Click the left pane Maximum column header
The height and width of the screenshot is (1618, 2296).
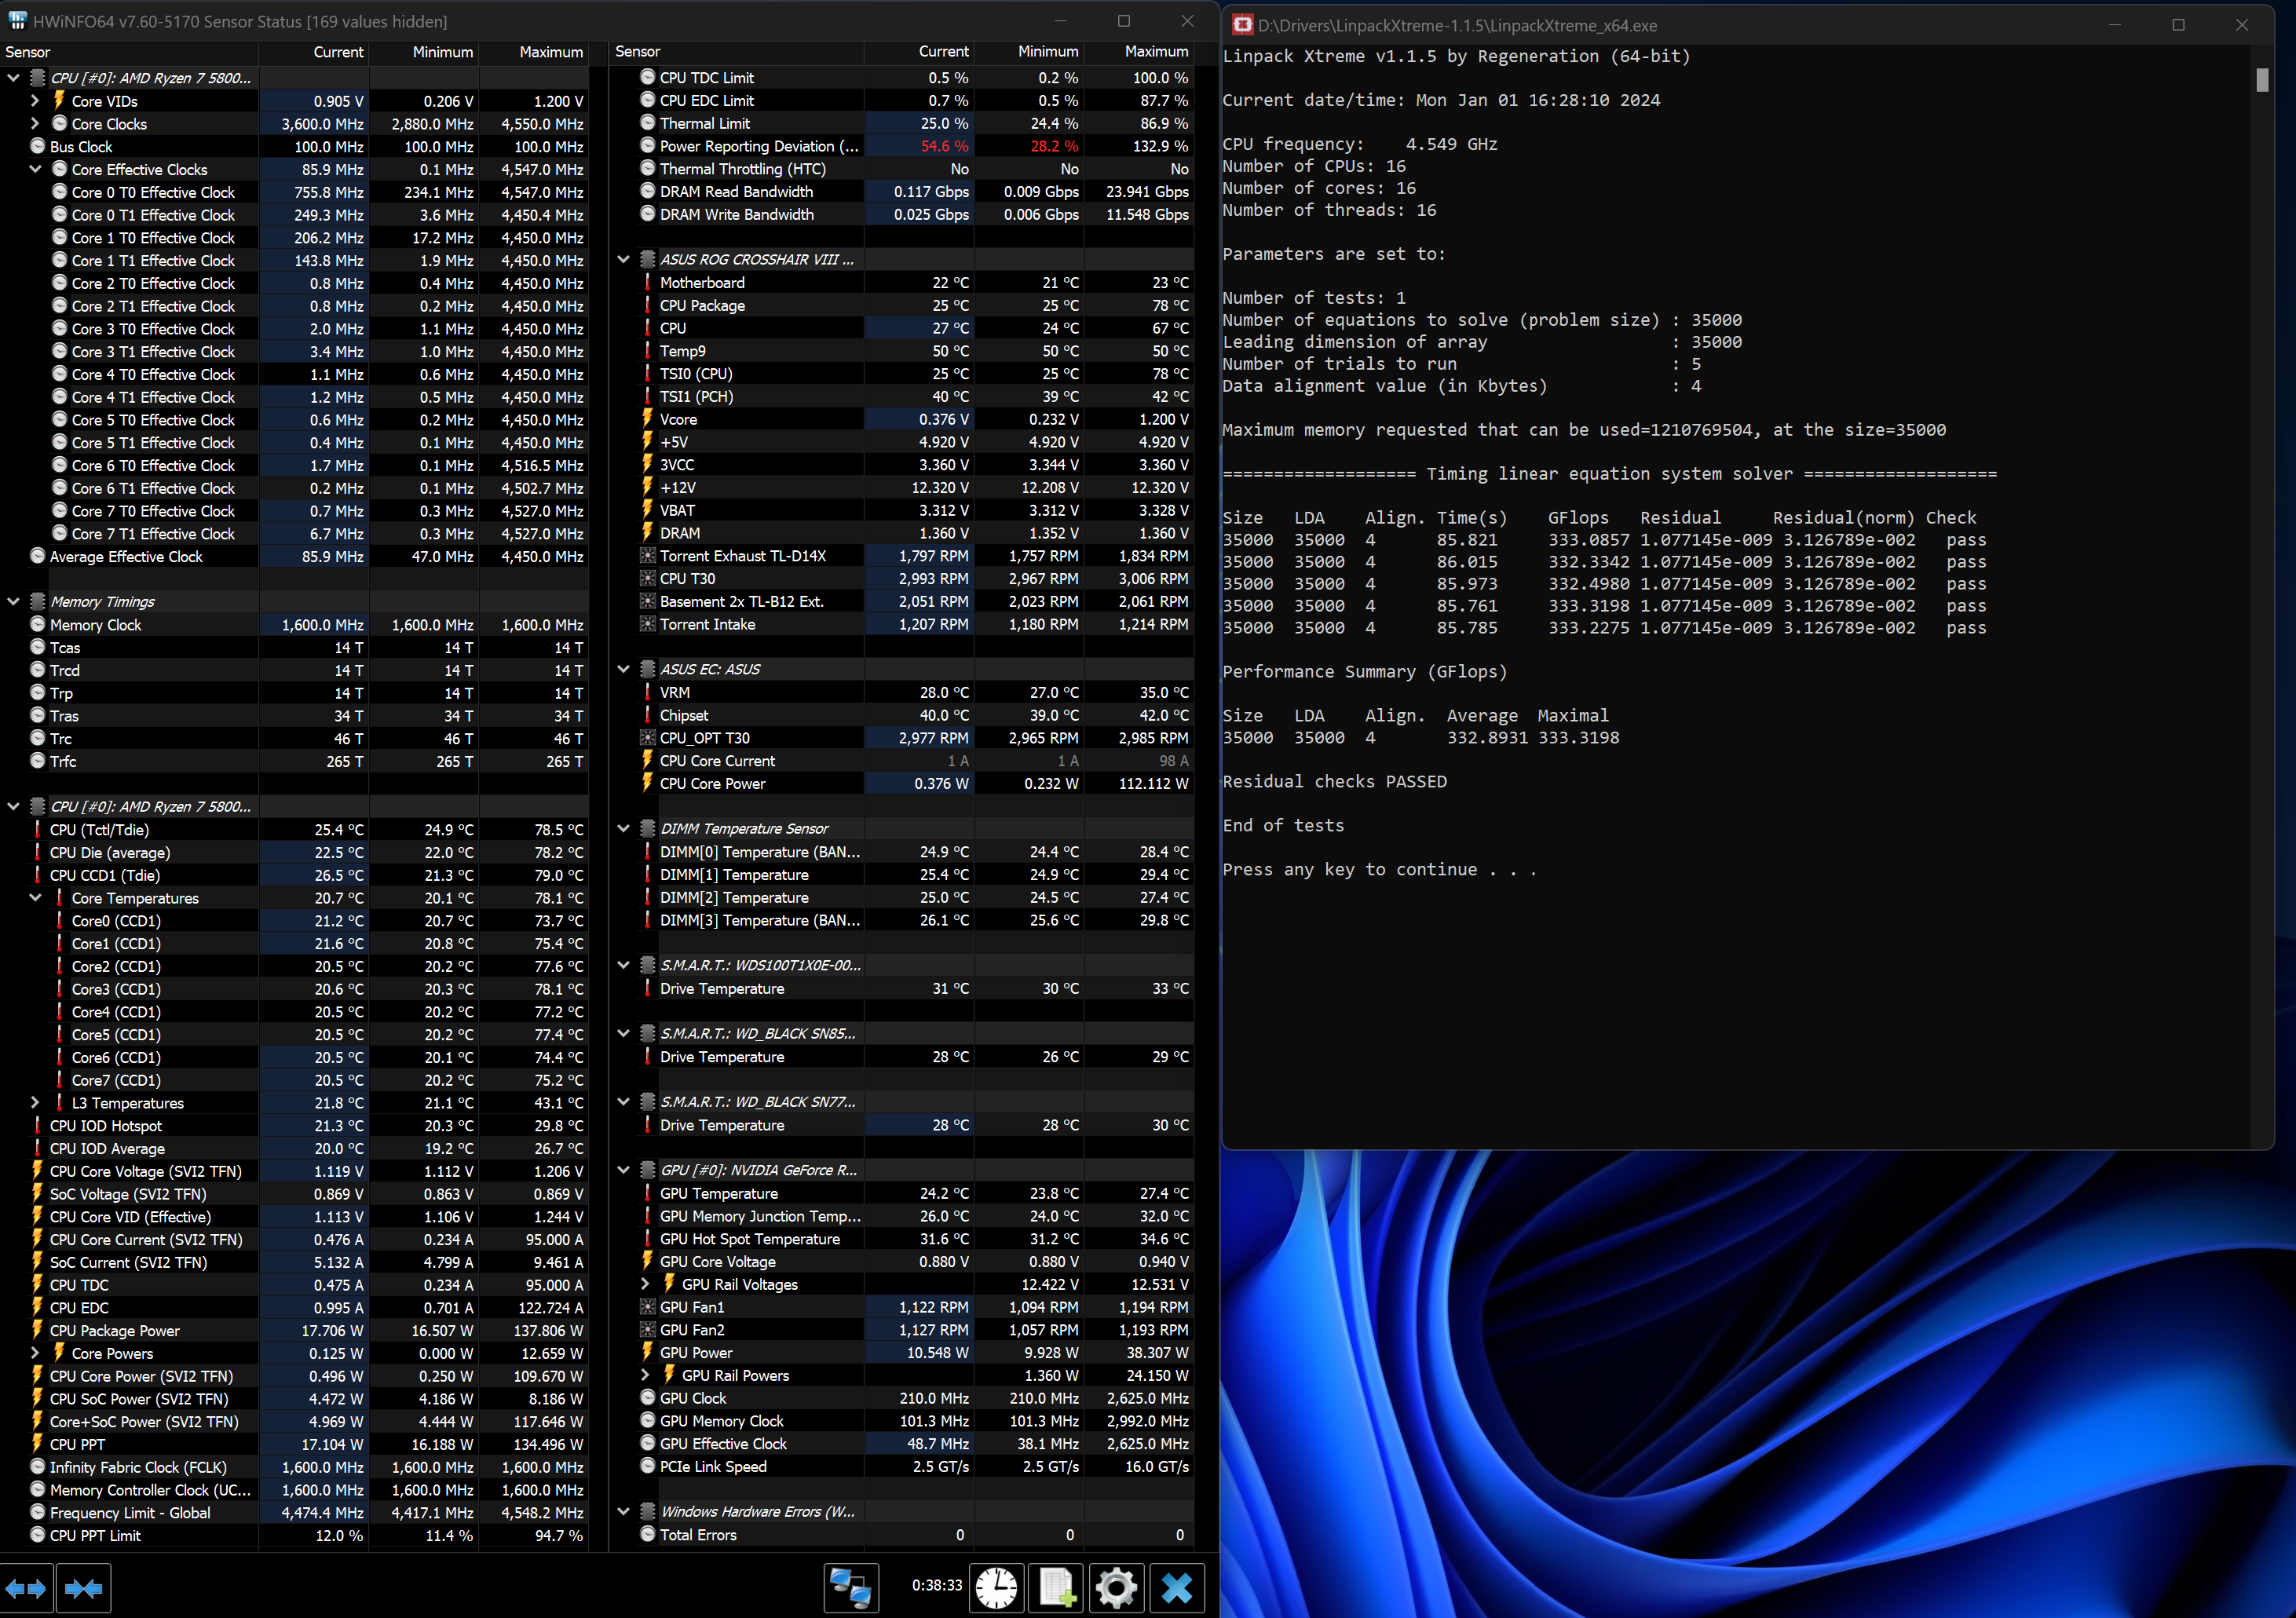pyautogui.click(x=534, y=52)
